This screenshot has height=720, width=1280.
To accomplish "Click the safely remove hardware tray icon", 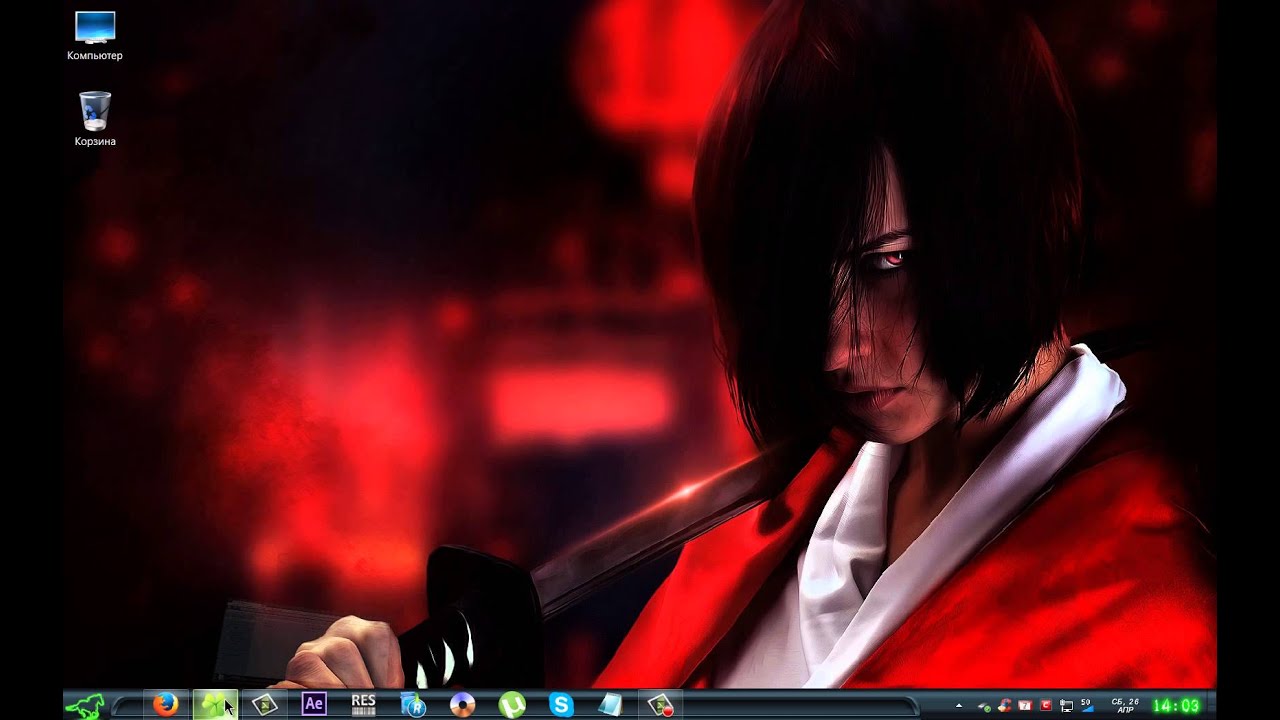I will click(x=984, y=706).
